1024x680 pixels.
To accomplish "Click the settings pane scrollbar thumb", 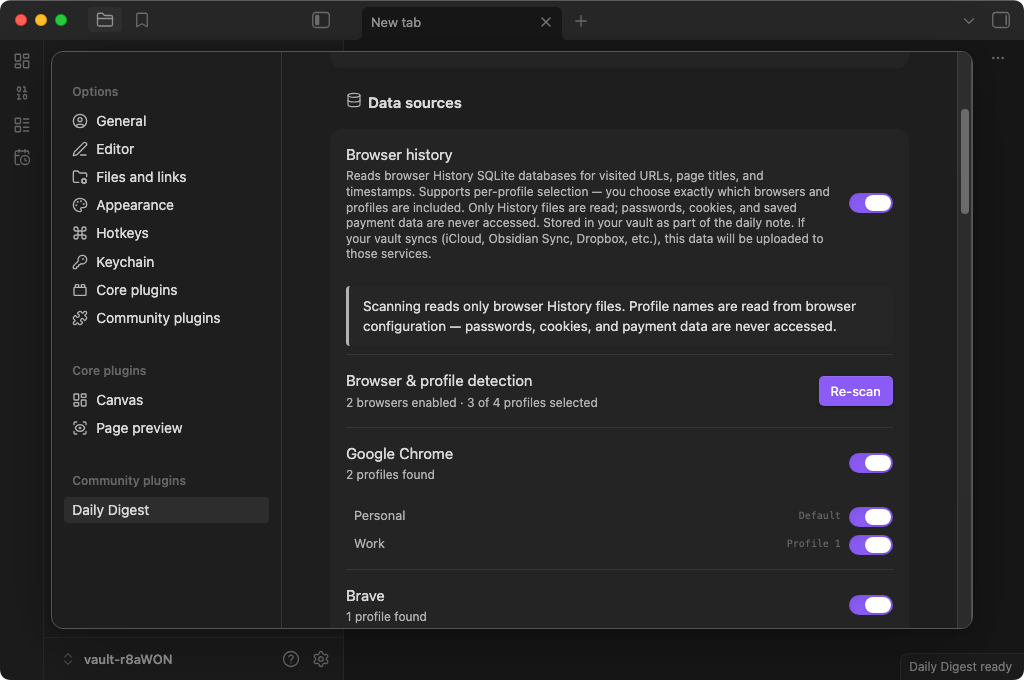I will 965,161.
